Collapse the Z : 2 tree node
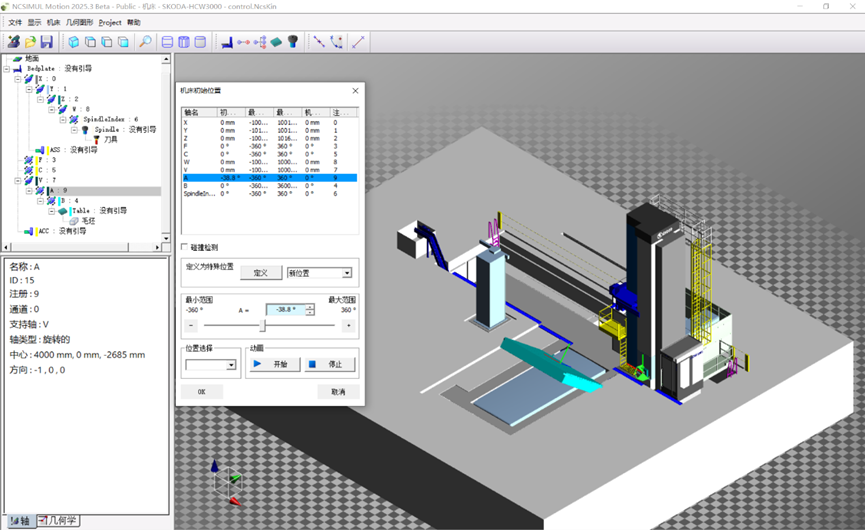865x530 pixels. tap(40, 99)
